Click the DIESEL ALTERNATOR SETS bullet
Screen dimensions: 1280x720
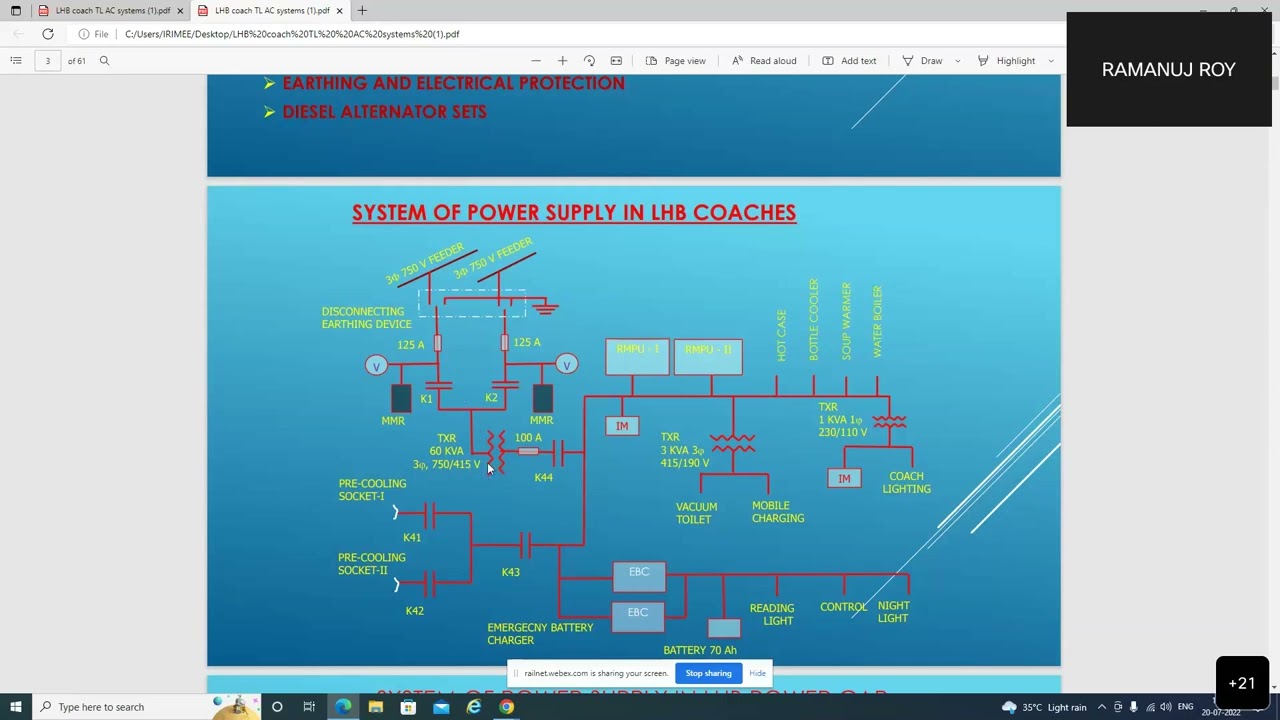[x=384, y=112]
